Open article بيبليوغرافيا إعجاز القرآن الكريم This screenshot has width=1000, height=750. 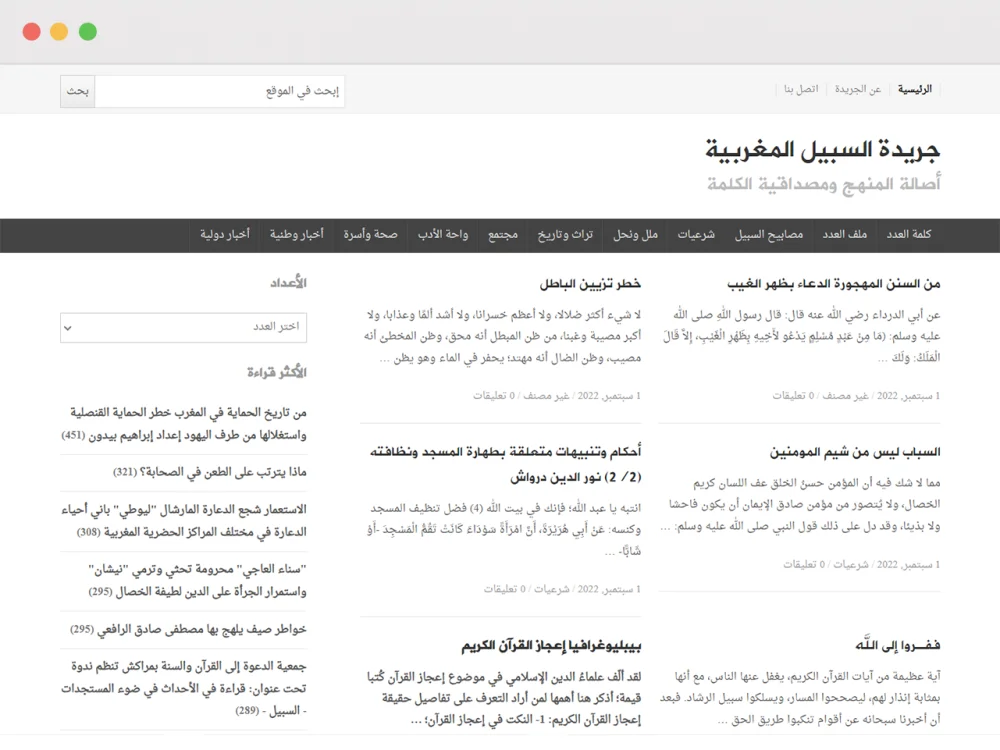pyautogui.click(x=552, y=646)
